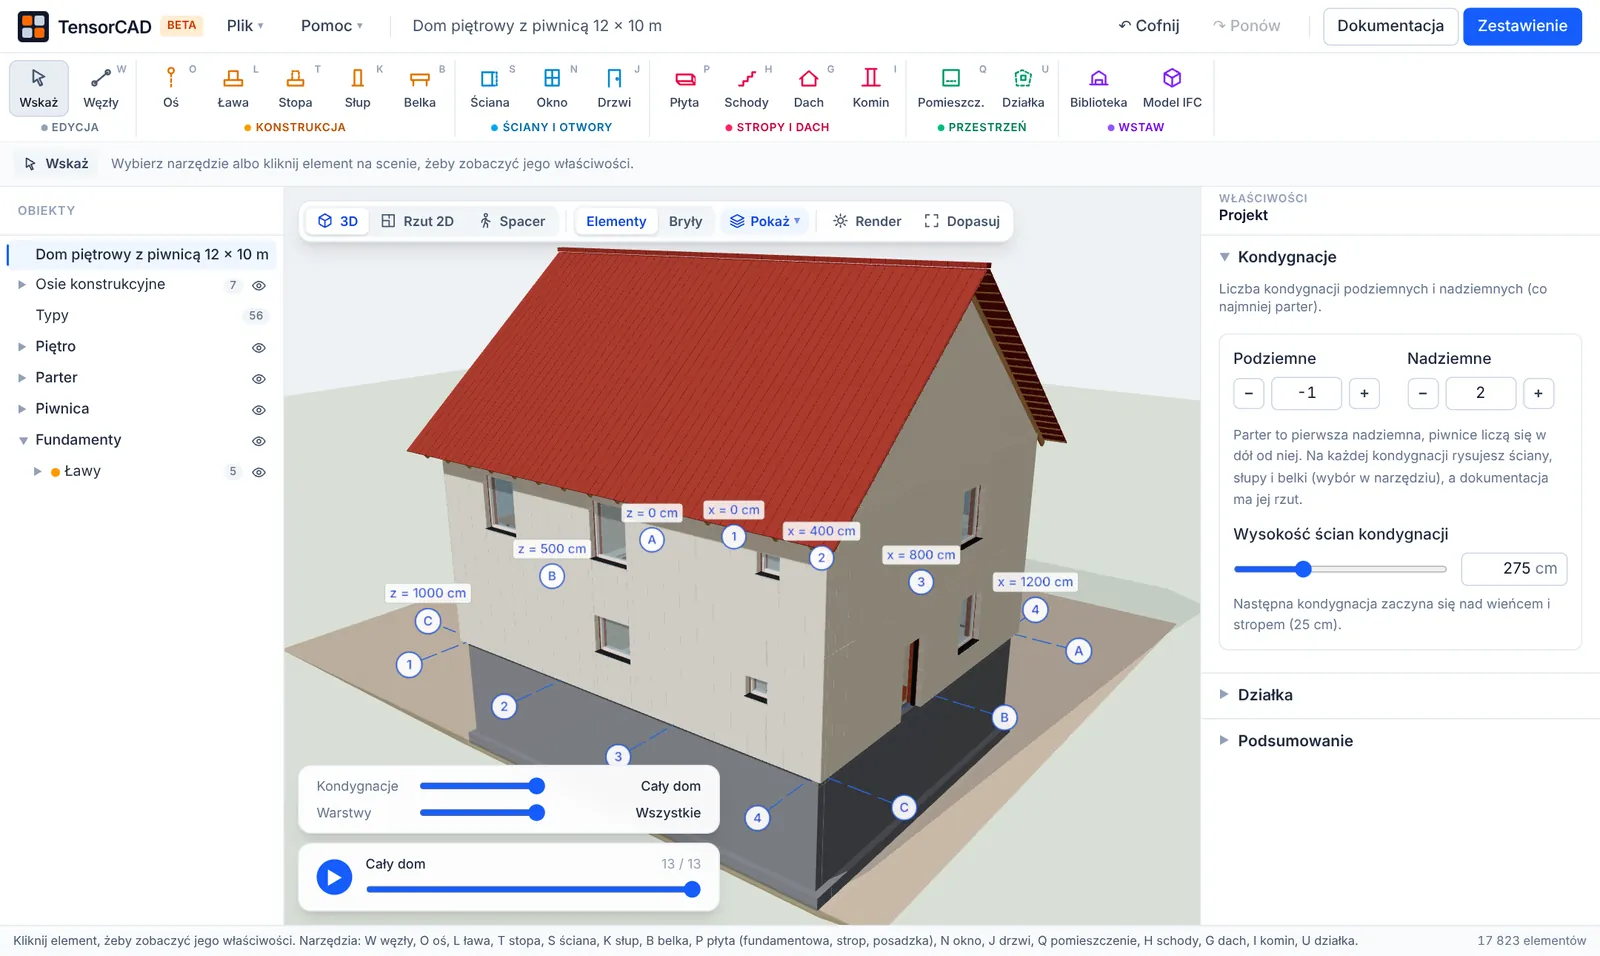Activate the Belka beam tool
This screenshot has width=1600, height=956.
(x=420, y=87)
